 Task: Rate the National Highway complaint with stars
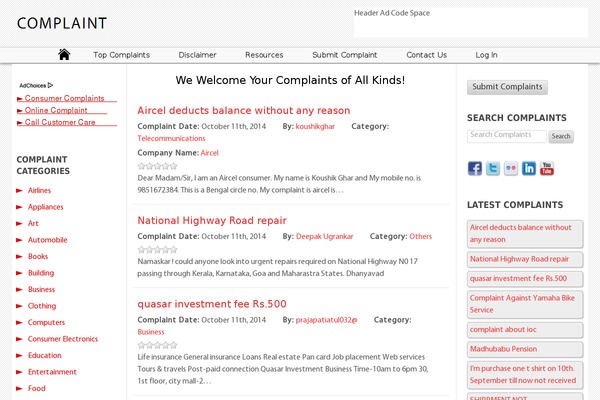pyautogui.click(x=157, y=250)
